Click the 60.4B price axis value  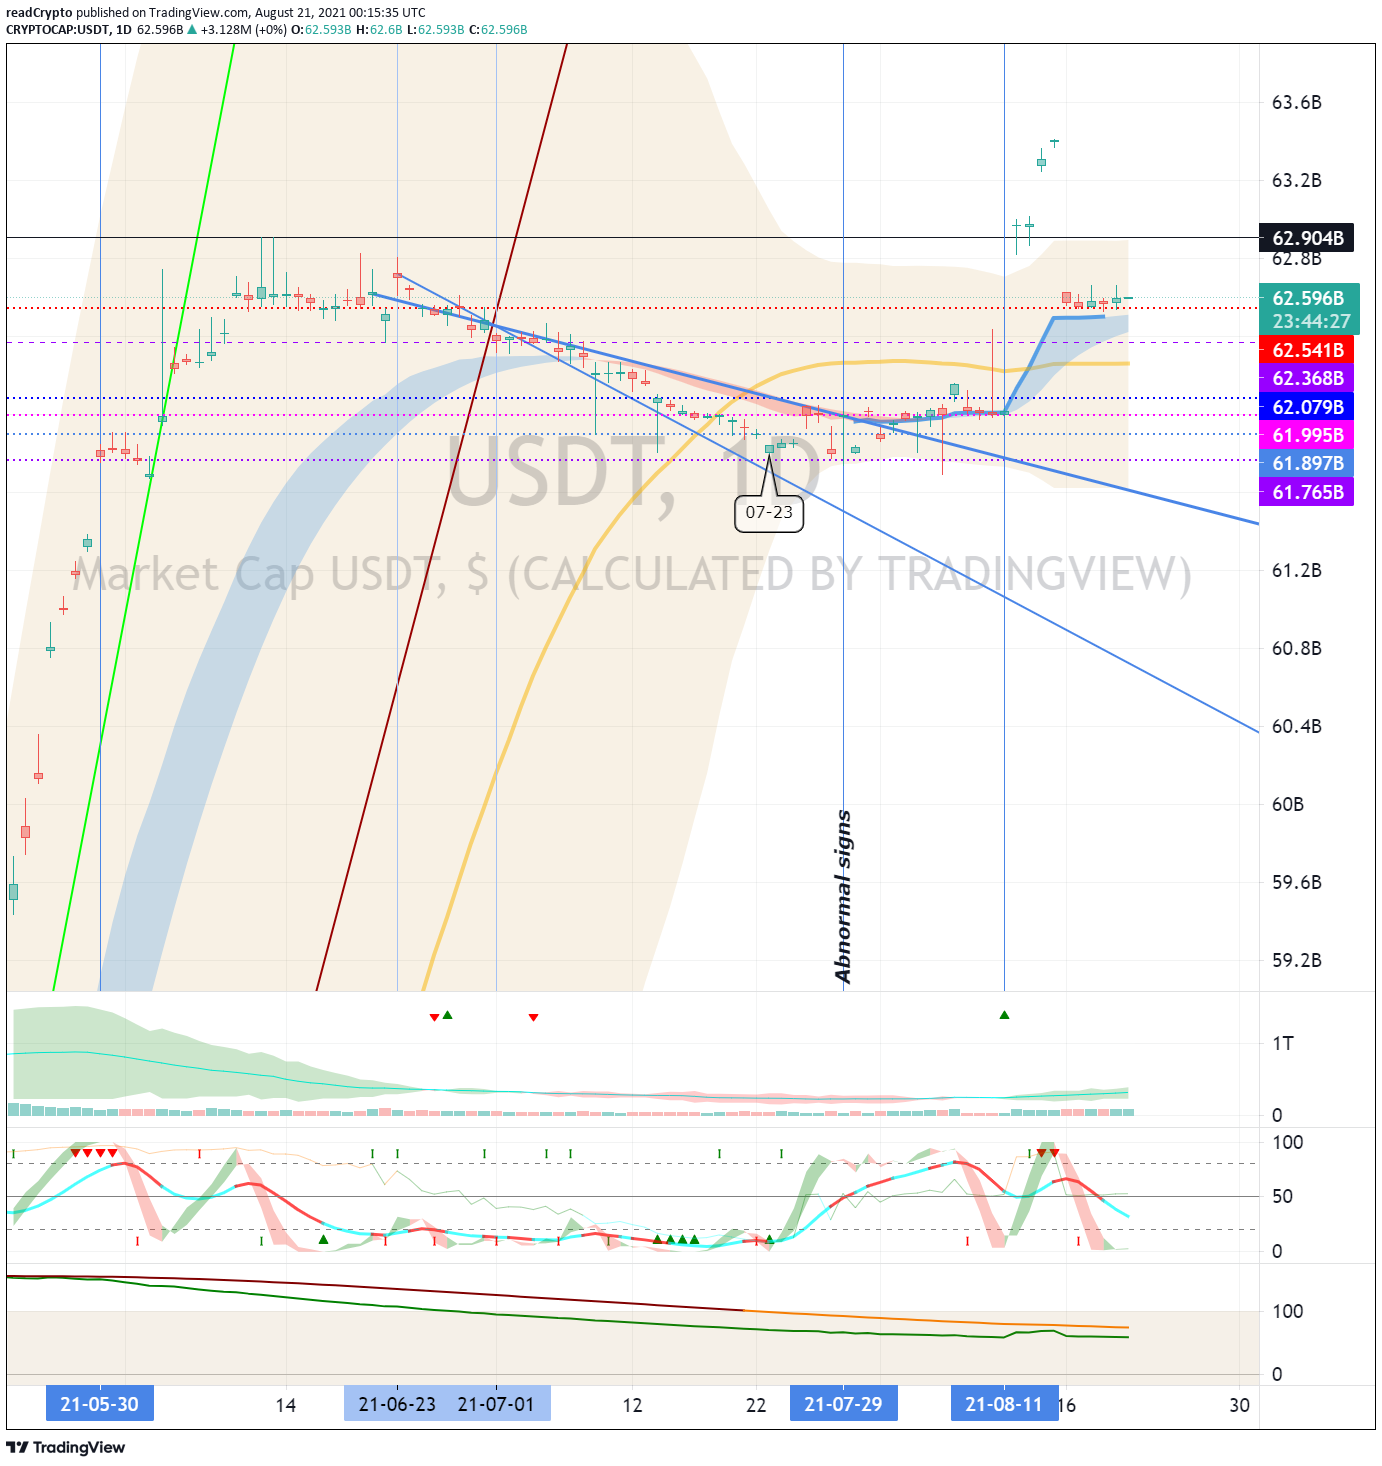[x=1296, y=727]
